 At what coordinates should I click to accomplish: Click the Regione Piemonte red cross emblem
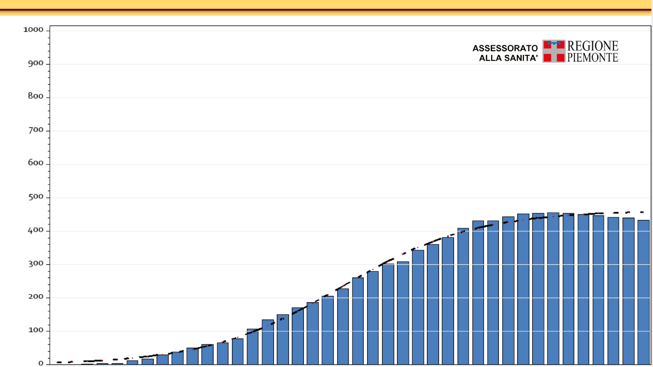pos(553,51)
